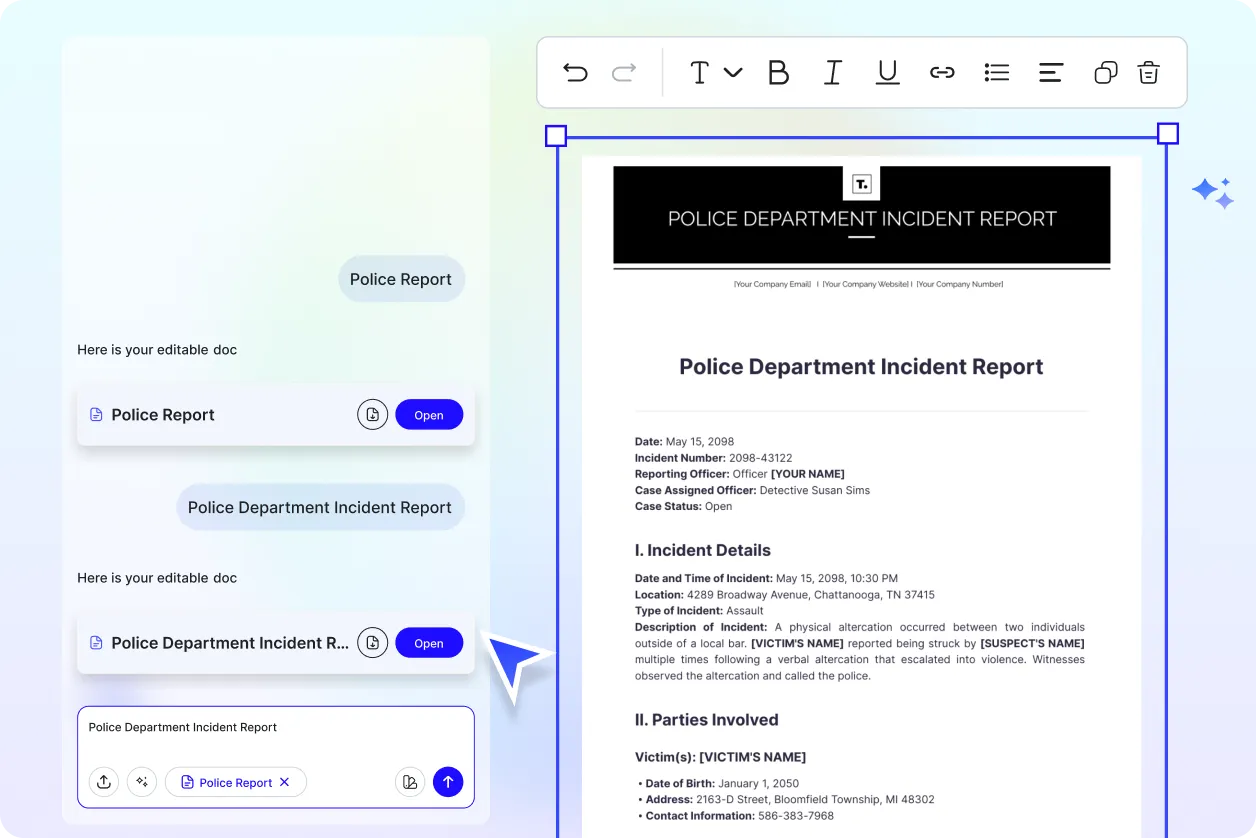Click the undo arrow in toolbar
Image resolution: width=1256 pixels, height=838 pixels.
[x=575, y=72]
